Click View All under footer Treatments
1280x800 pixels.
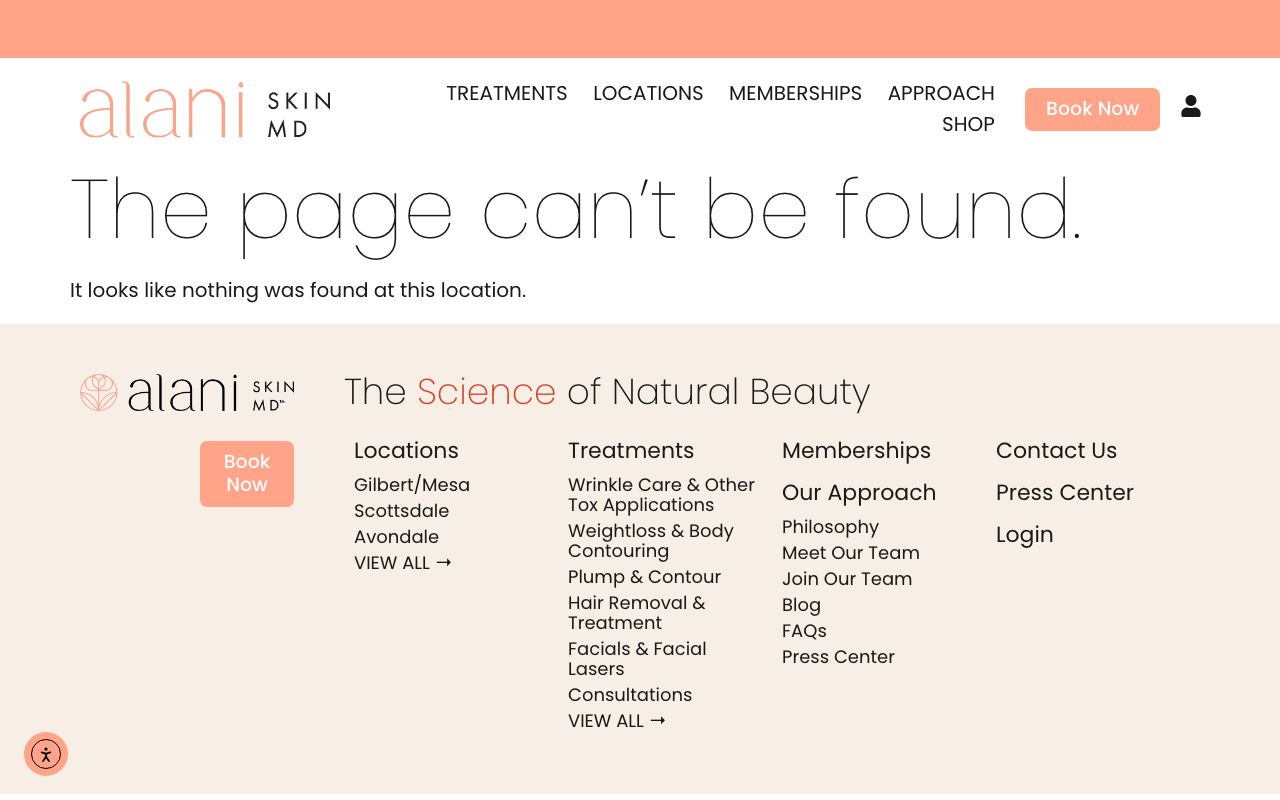click(x=616, y=721)
